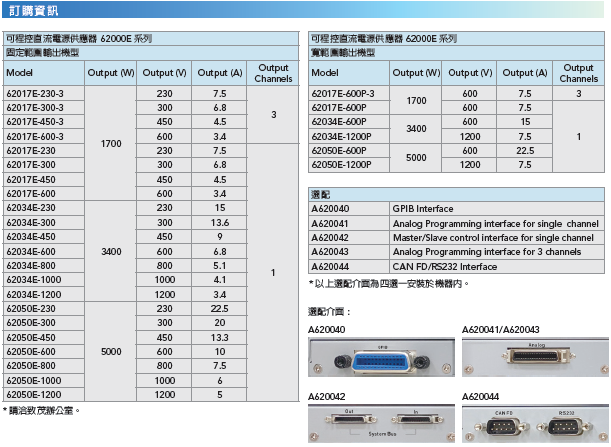The width and height of the screenshot is (611, 447).
Task: Click model 62017E-600P-3 in wide-range table
Action: point(349,94)
